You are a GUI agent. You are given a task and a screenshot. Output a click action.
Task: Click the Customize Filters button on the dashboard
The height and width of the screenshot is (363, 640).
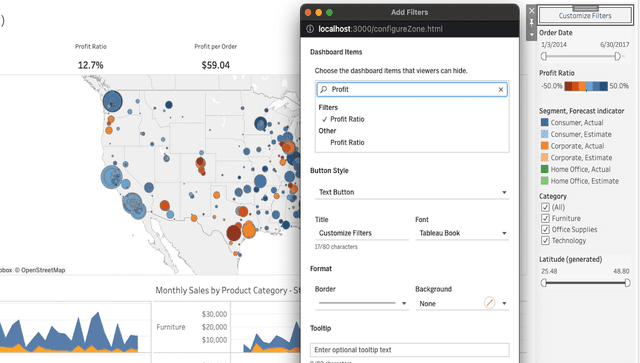[x=585, y=16]
